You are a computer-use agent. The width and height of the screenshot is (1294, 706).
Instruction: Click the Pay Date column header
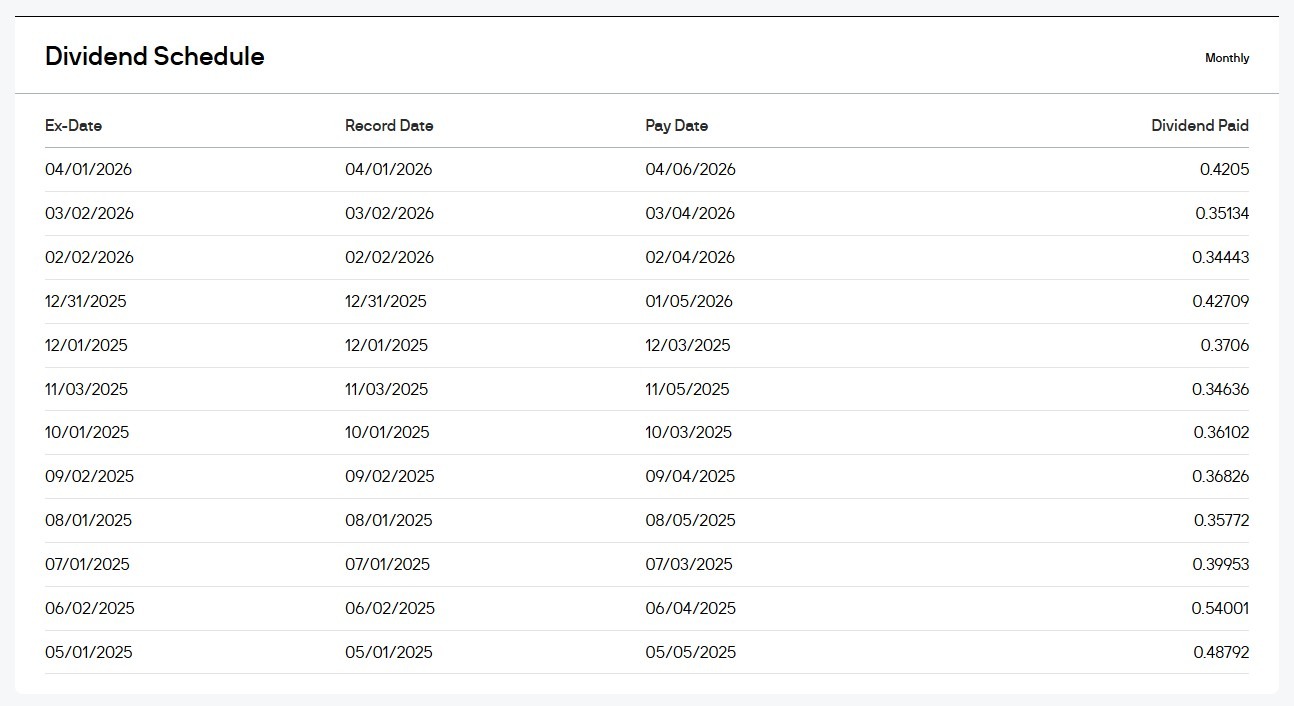pyautogui.click(x=676, y=126)
